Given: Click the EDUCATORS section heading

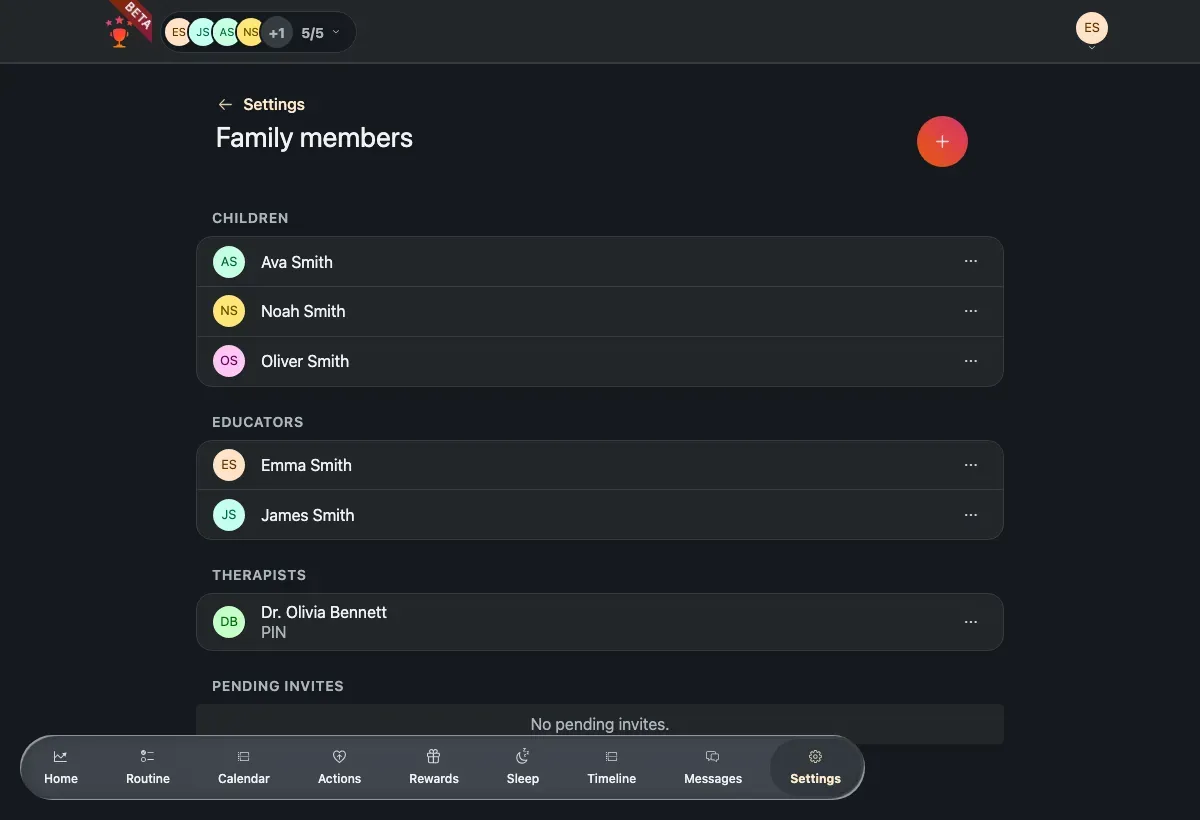Looking at the screenshot, I should click(257, 422).
